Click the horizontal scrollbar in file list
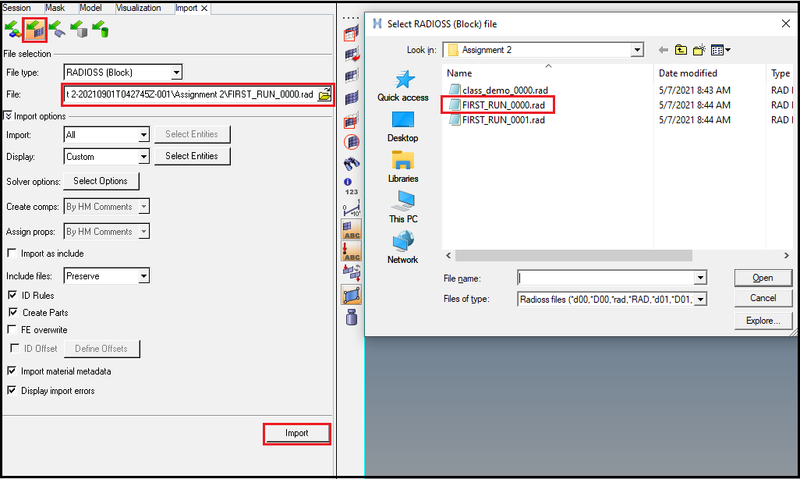 (573, 255)
